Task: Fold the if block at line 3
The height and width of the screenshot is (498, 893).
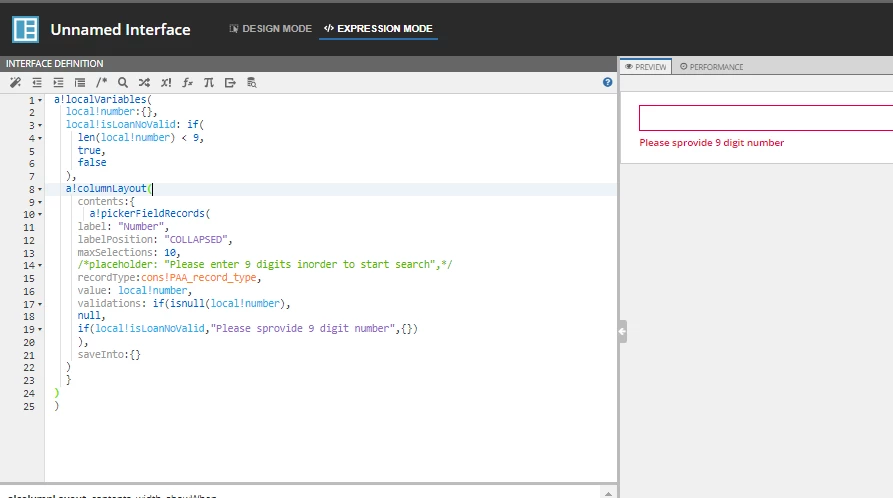Action: click(x=40, y=125)
